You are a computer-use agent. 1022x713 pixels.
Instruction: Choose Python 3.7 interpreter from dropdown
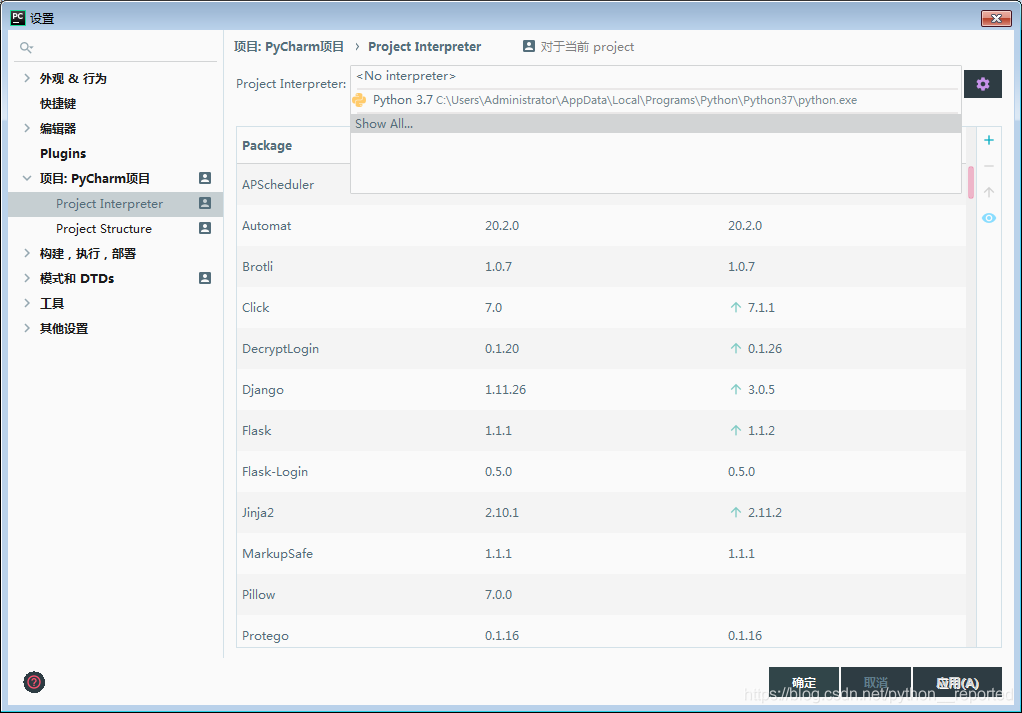pos(656,100)
